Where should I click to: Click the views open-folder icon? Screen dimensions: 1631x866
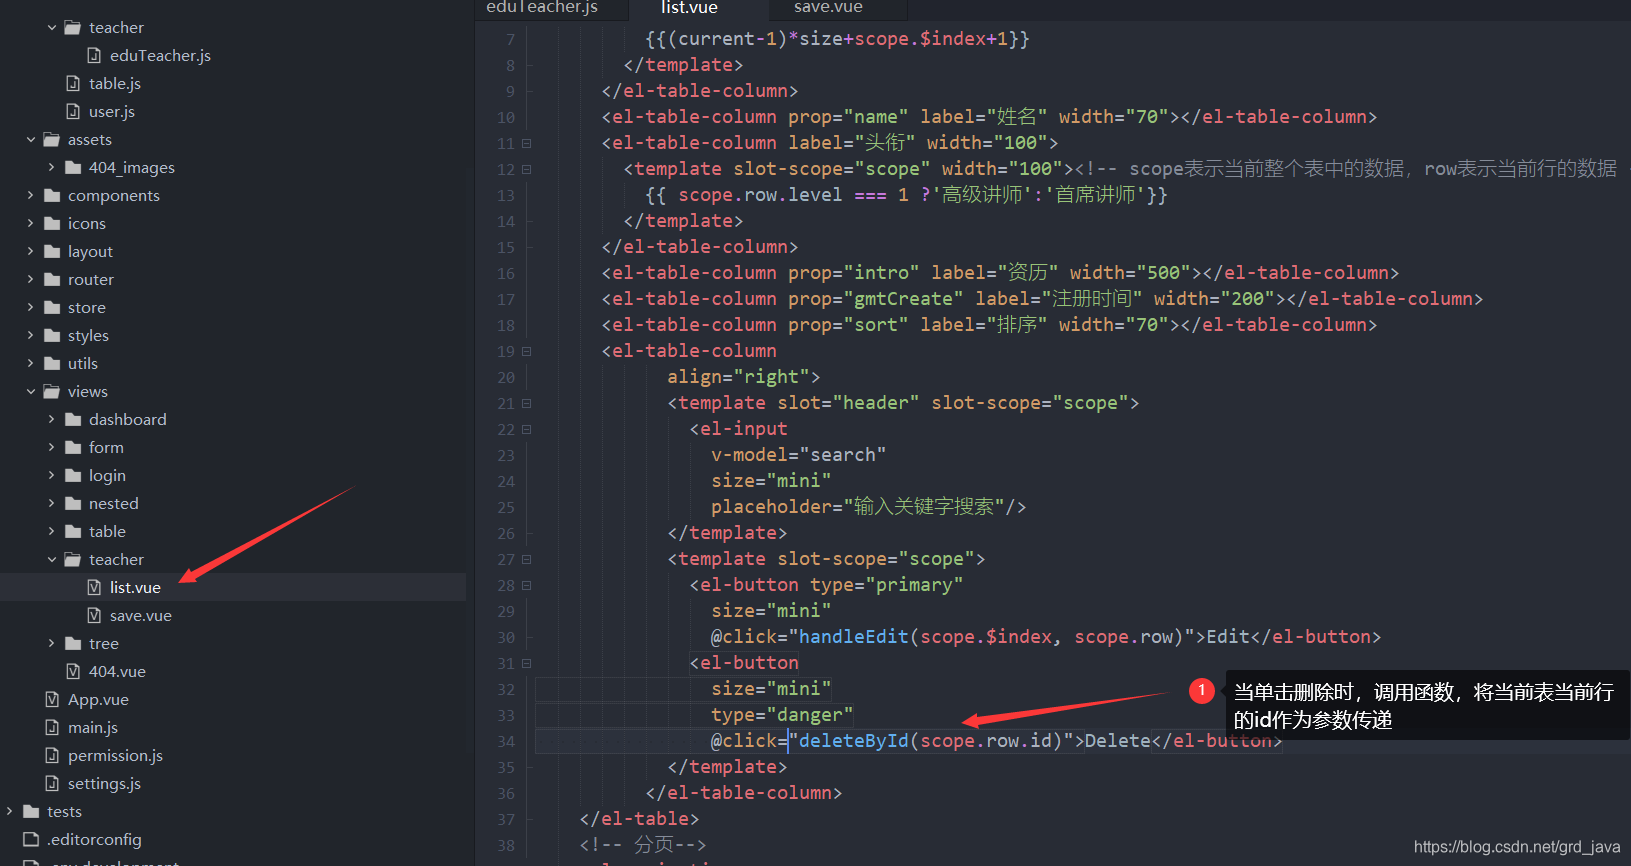pos(52,392)
